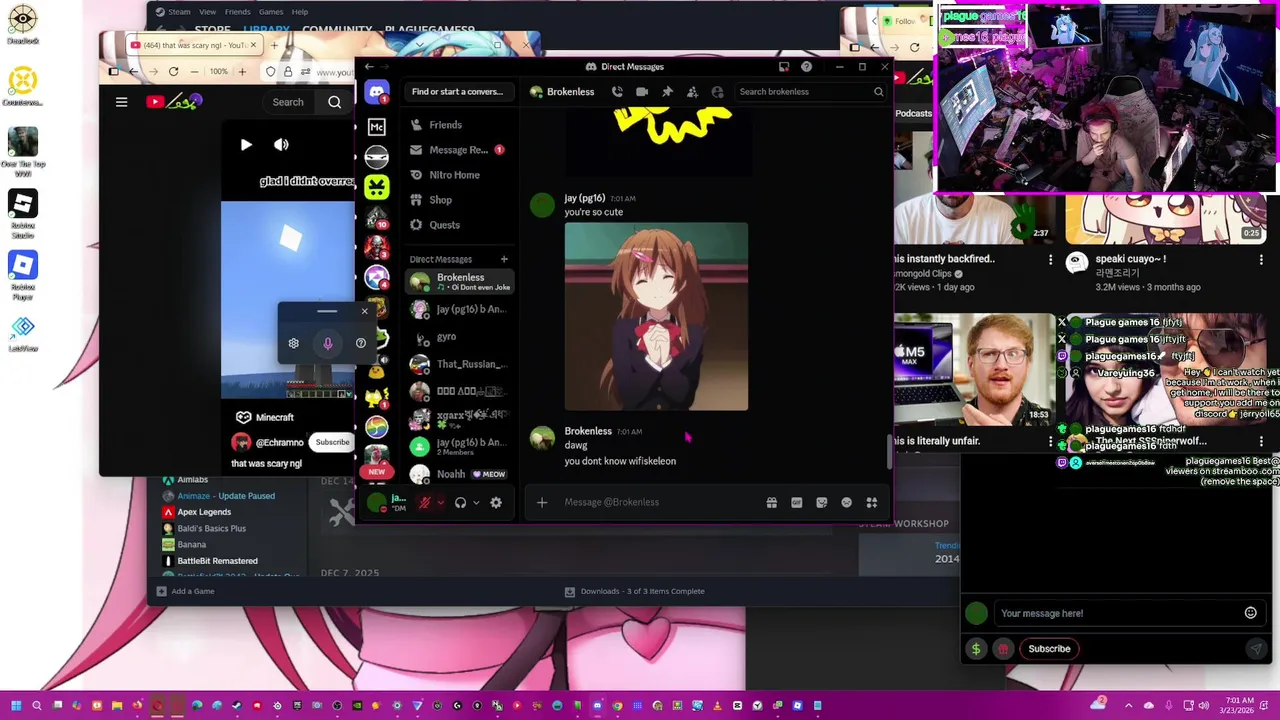Open YouTube hamburger guide menu
The image size is (1280, 720).
pyautogui.click(x=121, y=102)
